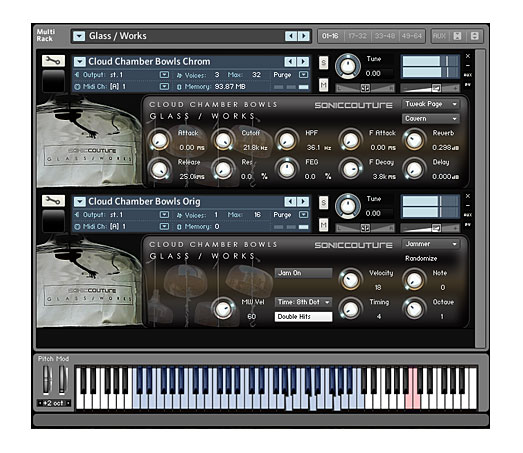Click the Attack knob
Image resolution: width=523 pixels, height=453 pixels.
tap(159, 140)
